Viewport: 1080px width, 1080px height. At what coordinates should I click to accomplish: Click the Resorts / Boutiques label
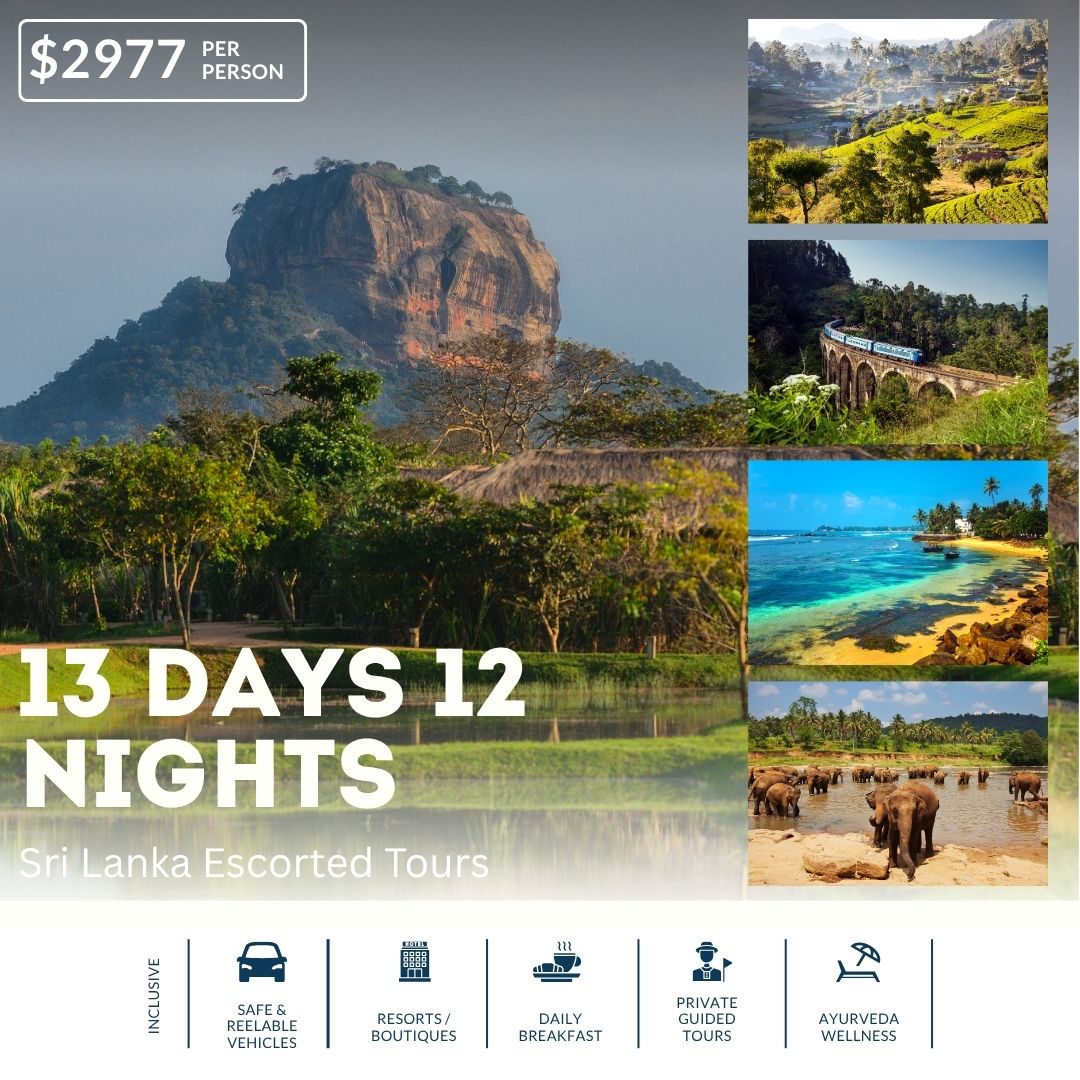[413, 1027]
